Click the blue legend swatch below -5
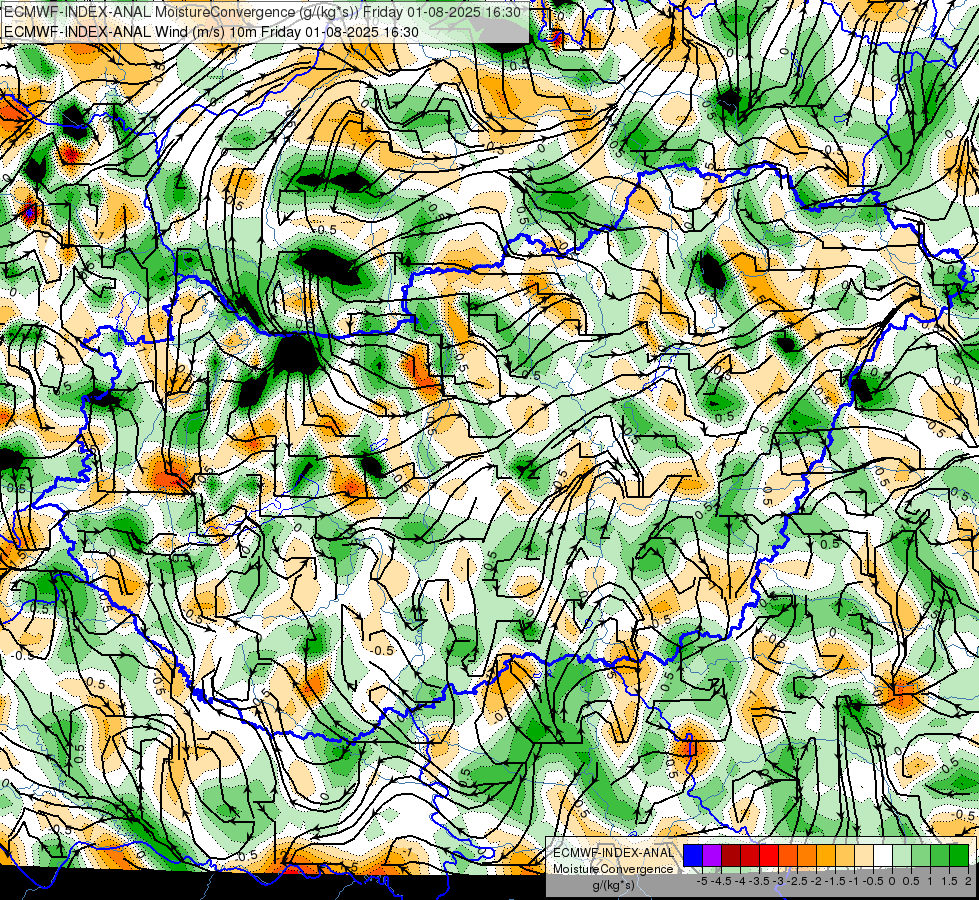 point(693,855)
